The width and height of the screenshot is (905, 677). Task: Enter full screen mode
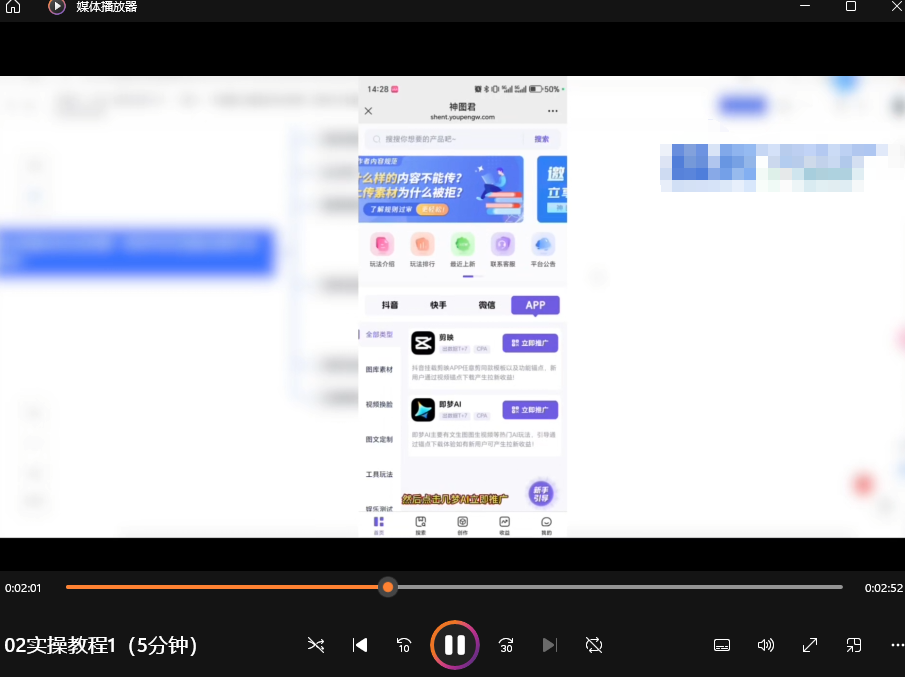(x=810, y=645)
